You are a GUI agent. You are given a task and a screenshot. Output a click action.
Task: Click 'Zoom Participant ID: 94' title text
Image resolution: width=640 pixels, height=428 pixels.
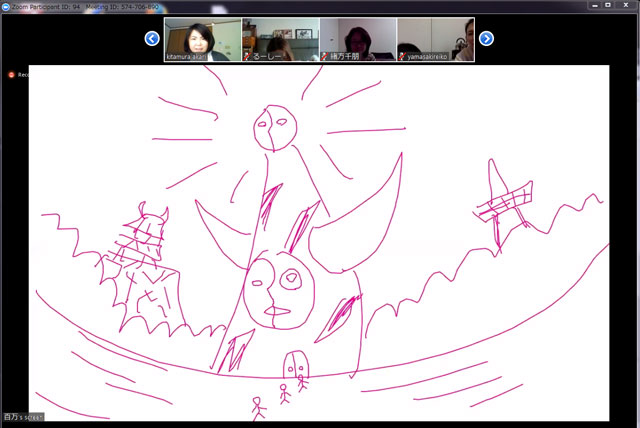tap(46, 7)
